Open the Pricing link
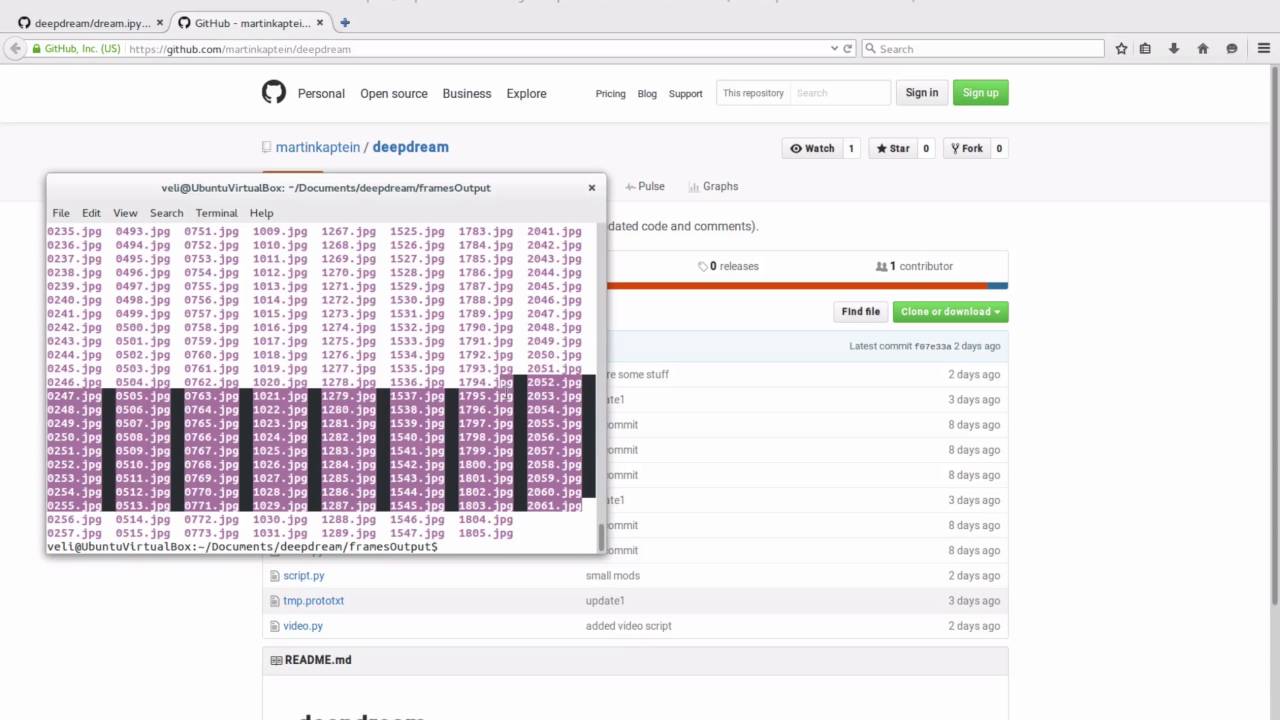1280x720 pixels. pos(610,94)
